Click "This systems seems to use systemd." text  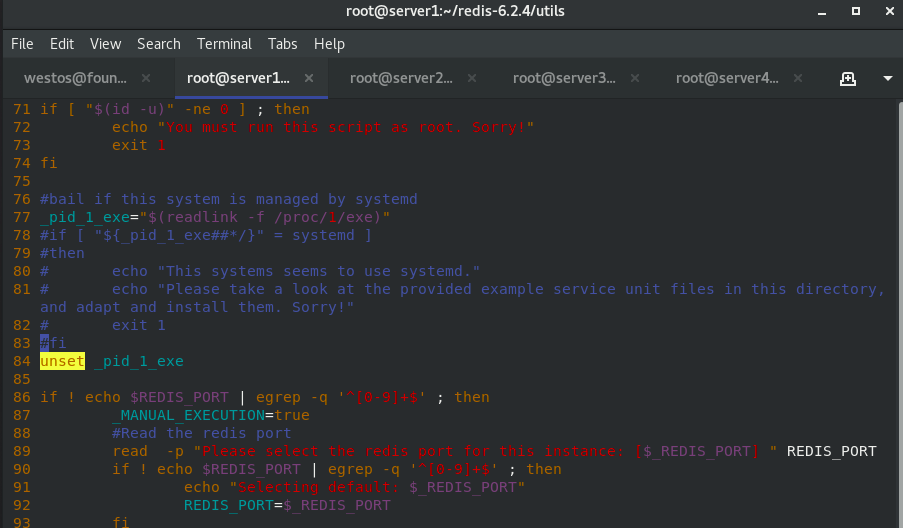(x=318, y=271)
